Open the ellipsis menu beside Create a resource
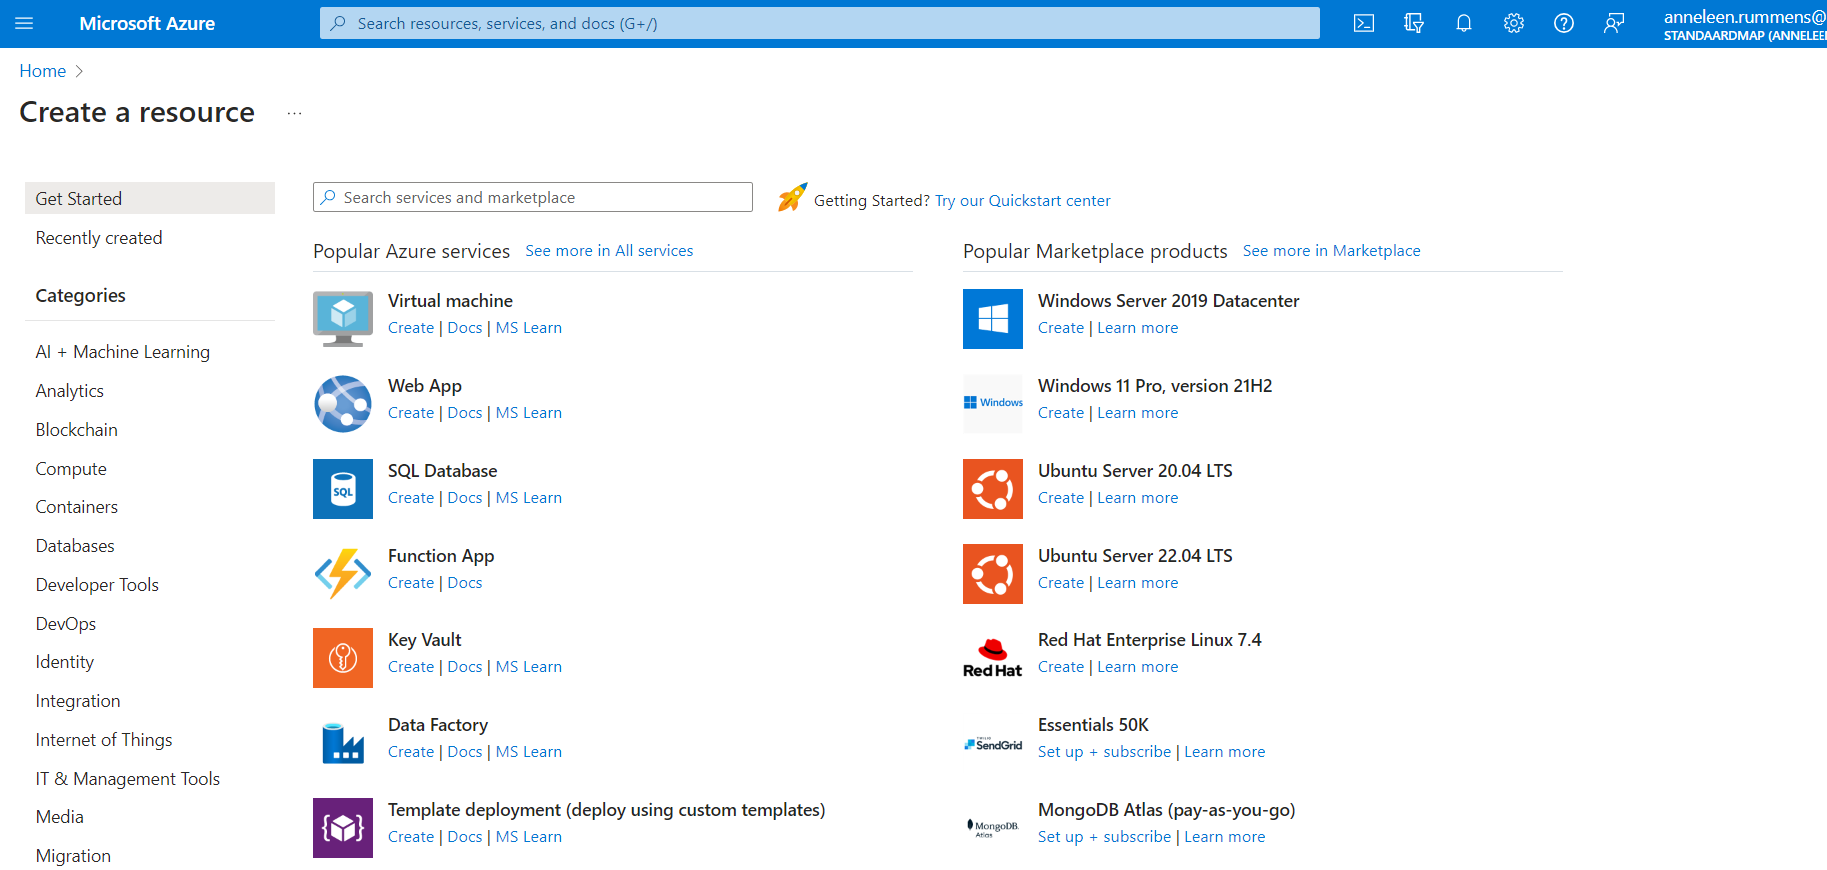The image size is (1827, 870). pyautogui.click(x=294, y=114)
